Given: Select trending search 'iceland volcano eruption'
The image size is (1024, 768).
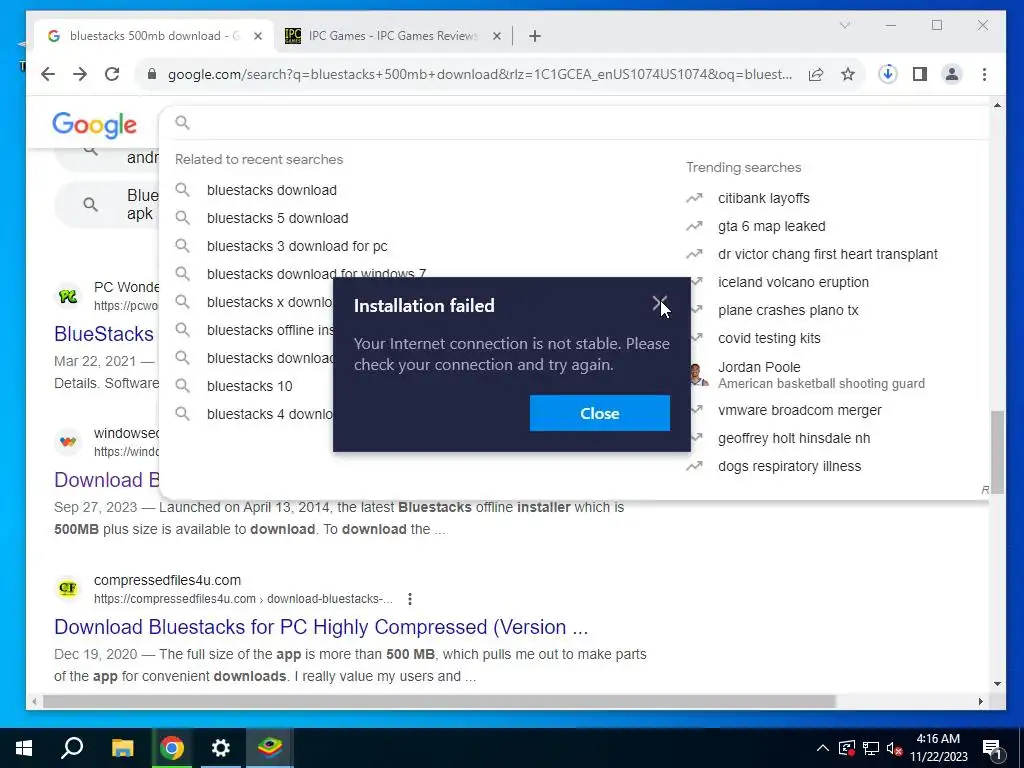Looking at the screenshot, I should pyautogui.click(x=793, y=282).
